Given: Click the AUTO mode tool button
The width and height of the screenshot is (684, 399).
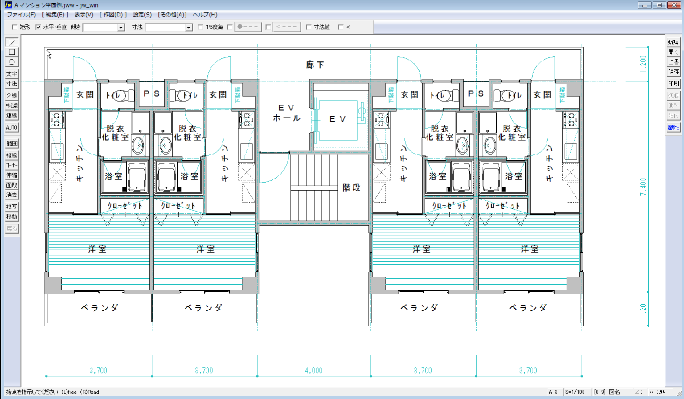Looking at the screenshot, I should tap(12, 128).
